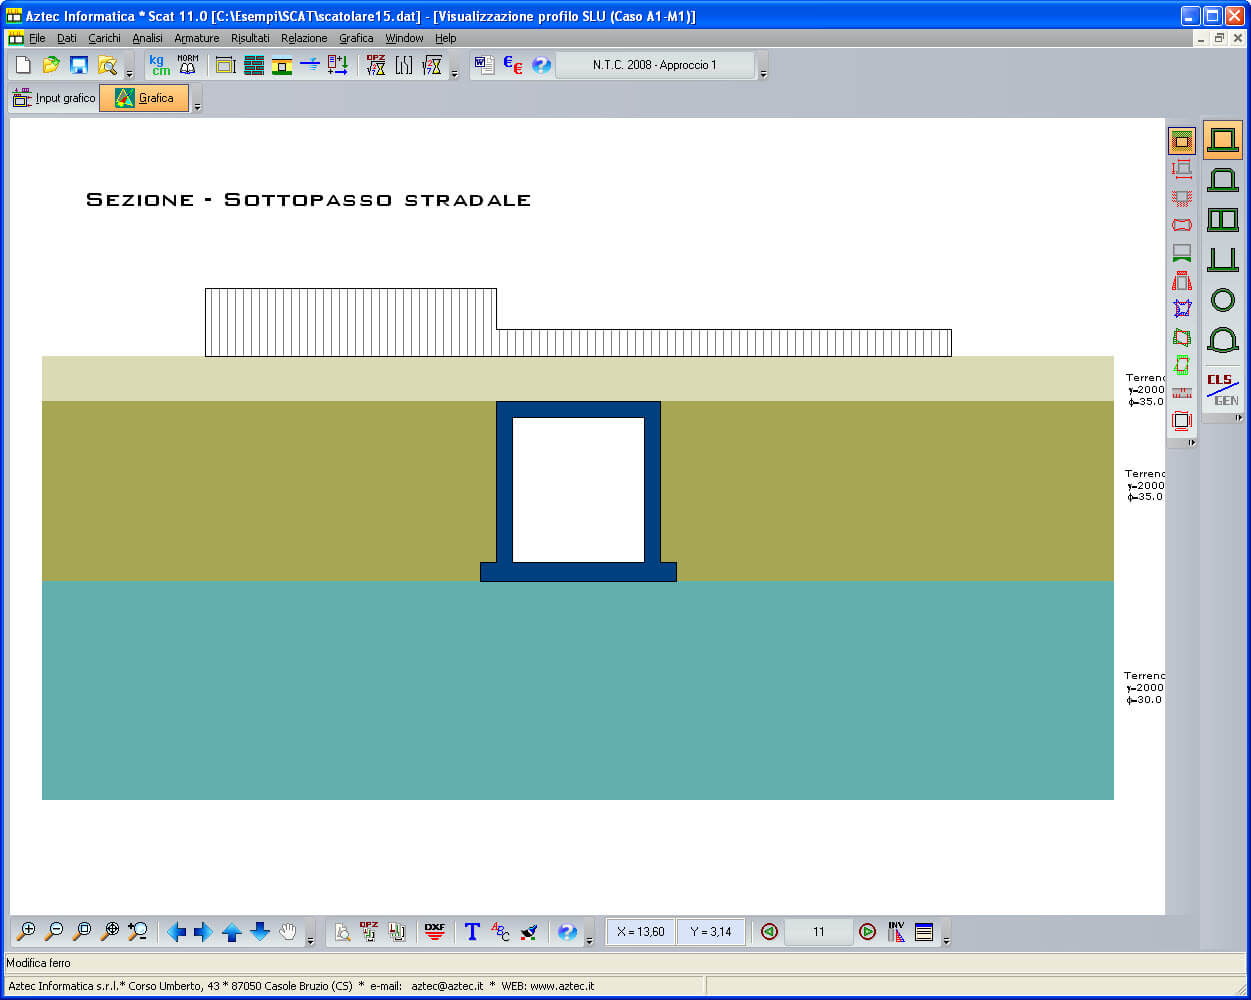This screenshot has height=1000, width=1251.
Task: Choose the double-cell box section icon
Action: [1222, 220]
